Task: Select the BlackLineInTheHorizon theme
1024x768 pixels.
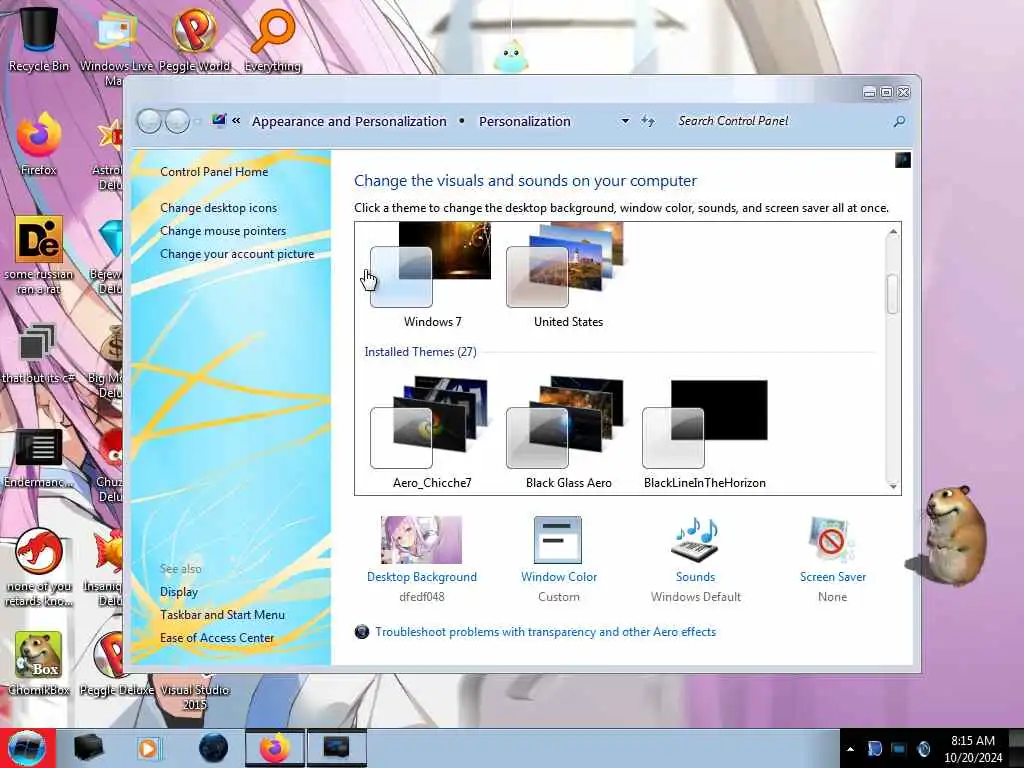Action: [705, 432]
